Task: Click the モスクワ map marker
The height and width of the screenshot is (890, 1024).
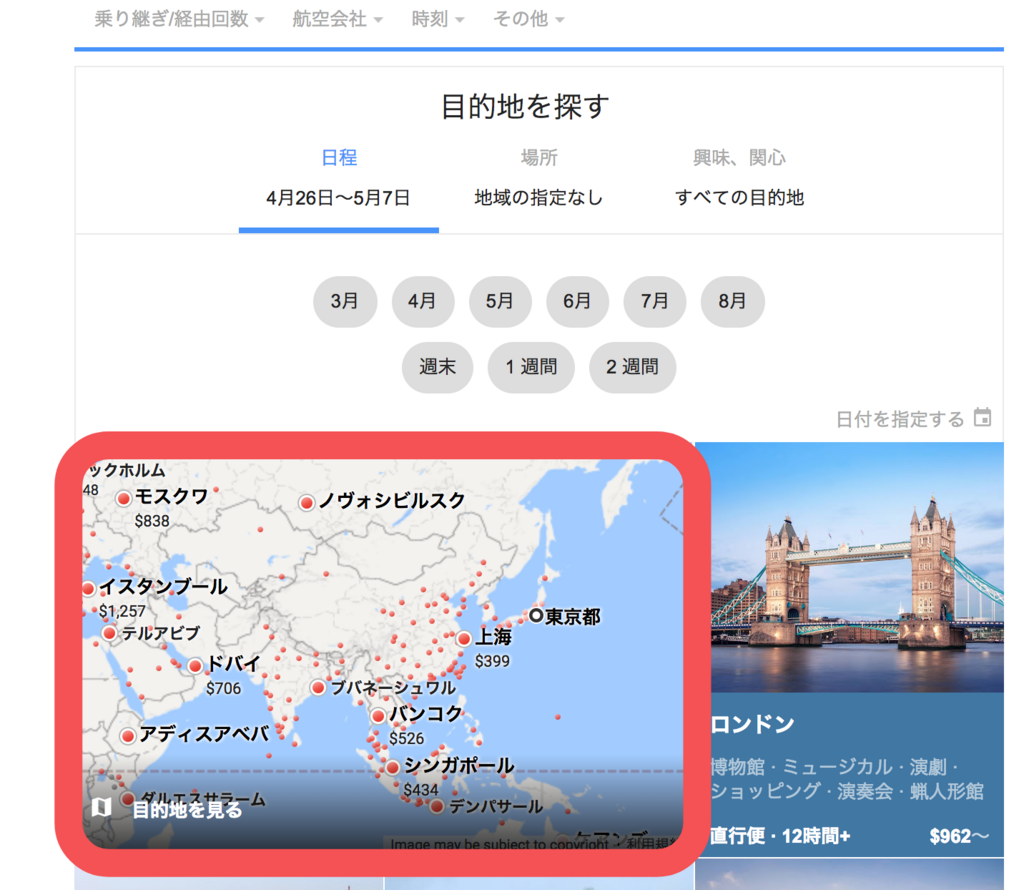Action: [x=123, y=499]
